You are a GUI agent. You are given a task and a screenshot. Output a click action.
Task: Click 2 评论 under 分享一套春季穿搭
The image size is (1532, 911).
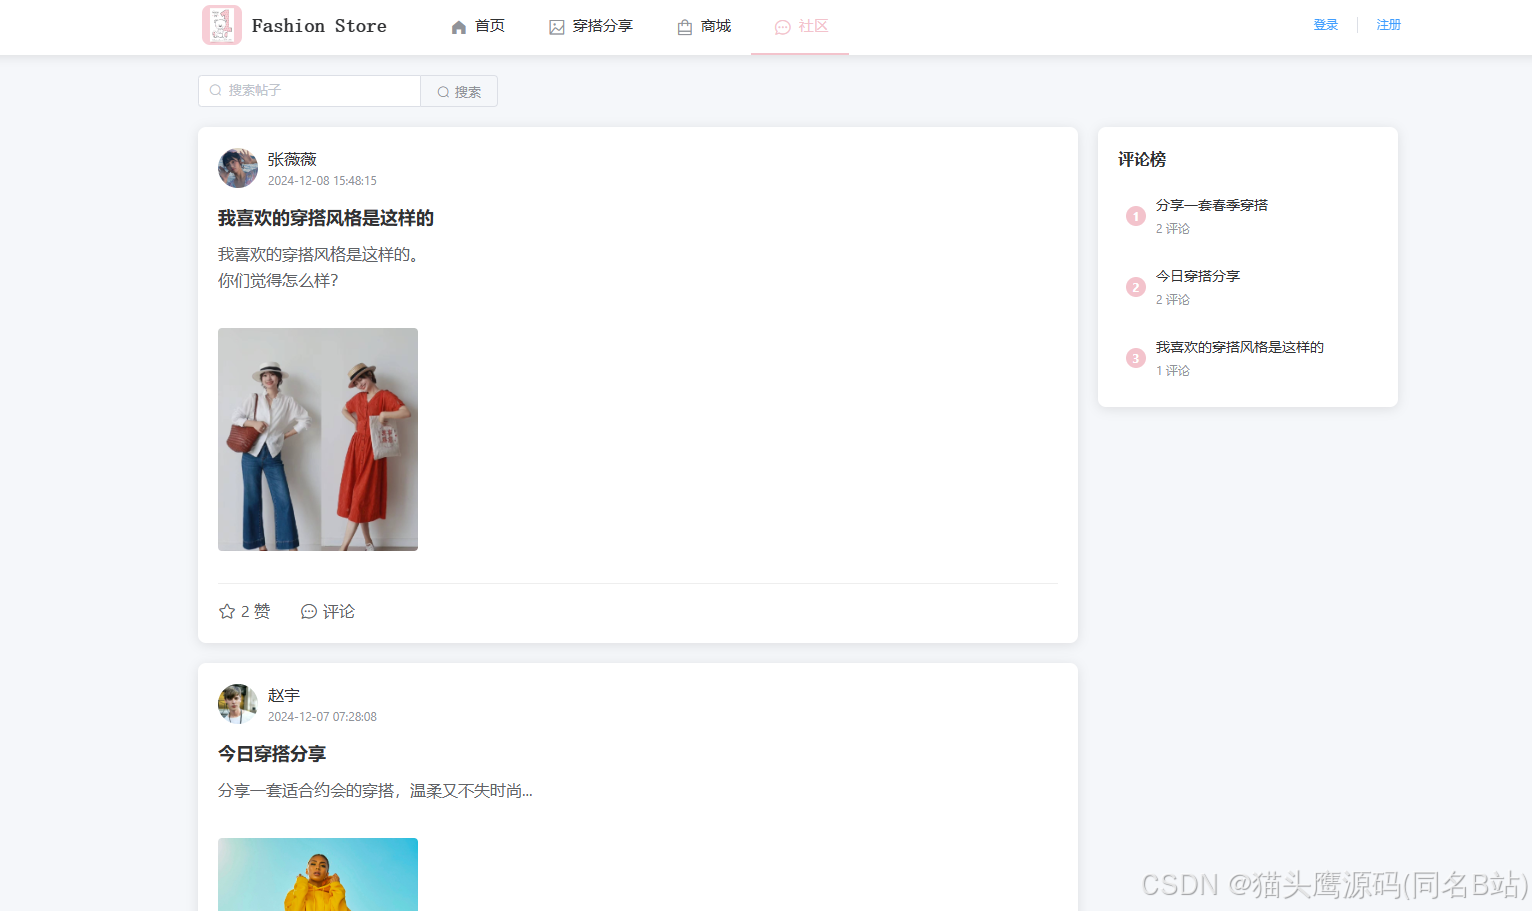click(x=1173, y=229)
